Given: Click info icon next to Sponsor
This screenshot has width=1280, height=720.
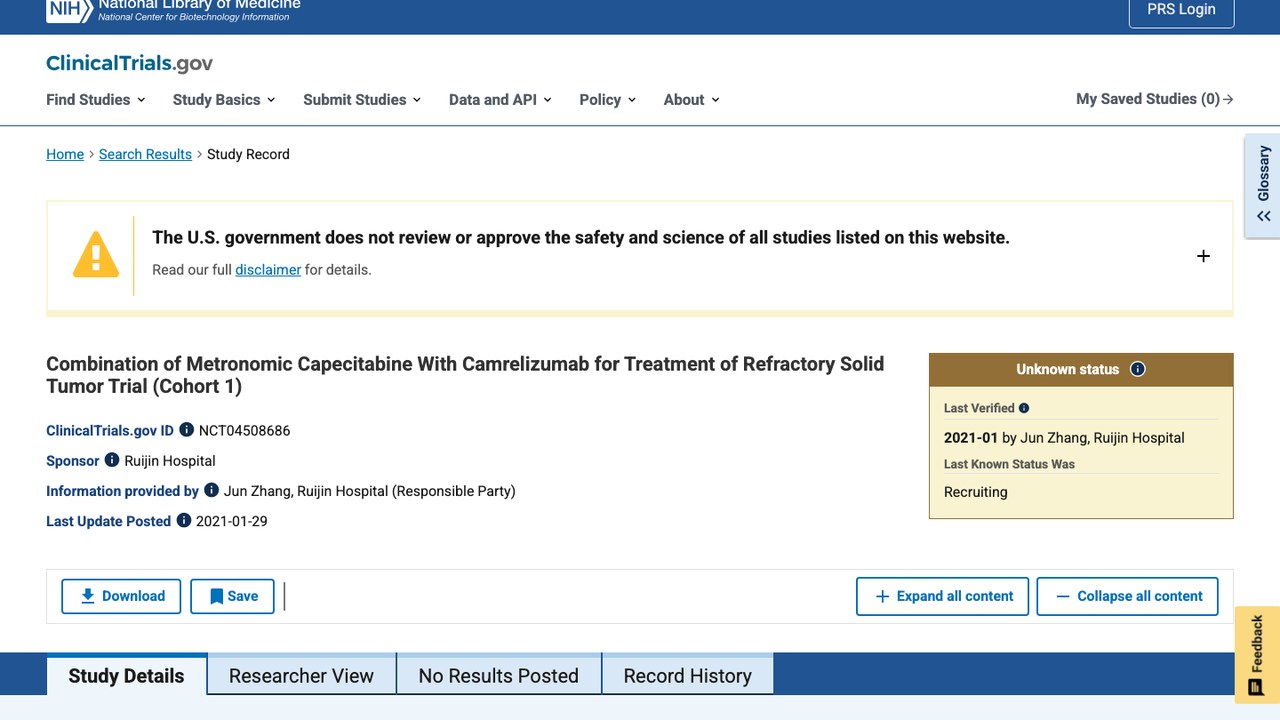Looking at the screenshot, I should (x=112, y=460).
